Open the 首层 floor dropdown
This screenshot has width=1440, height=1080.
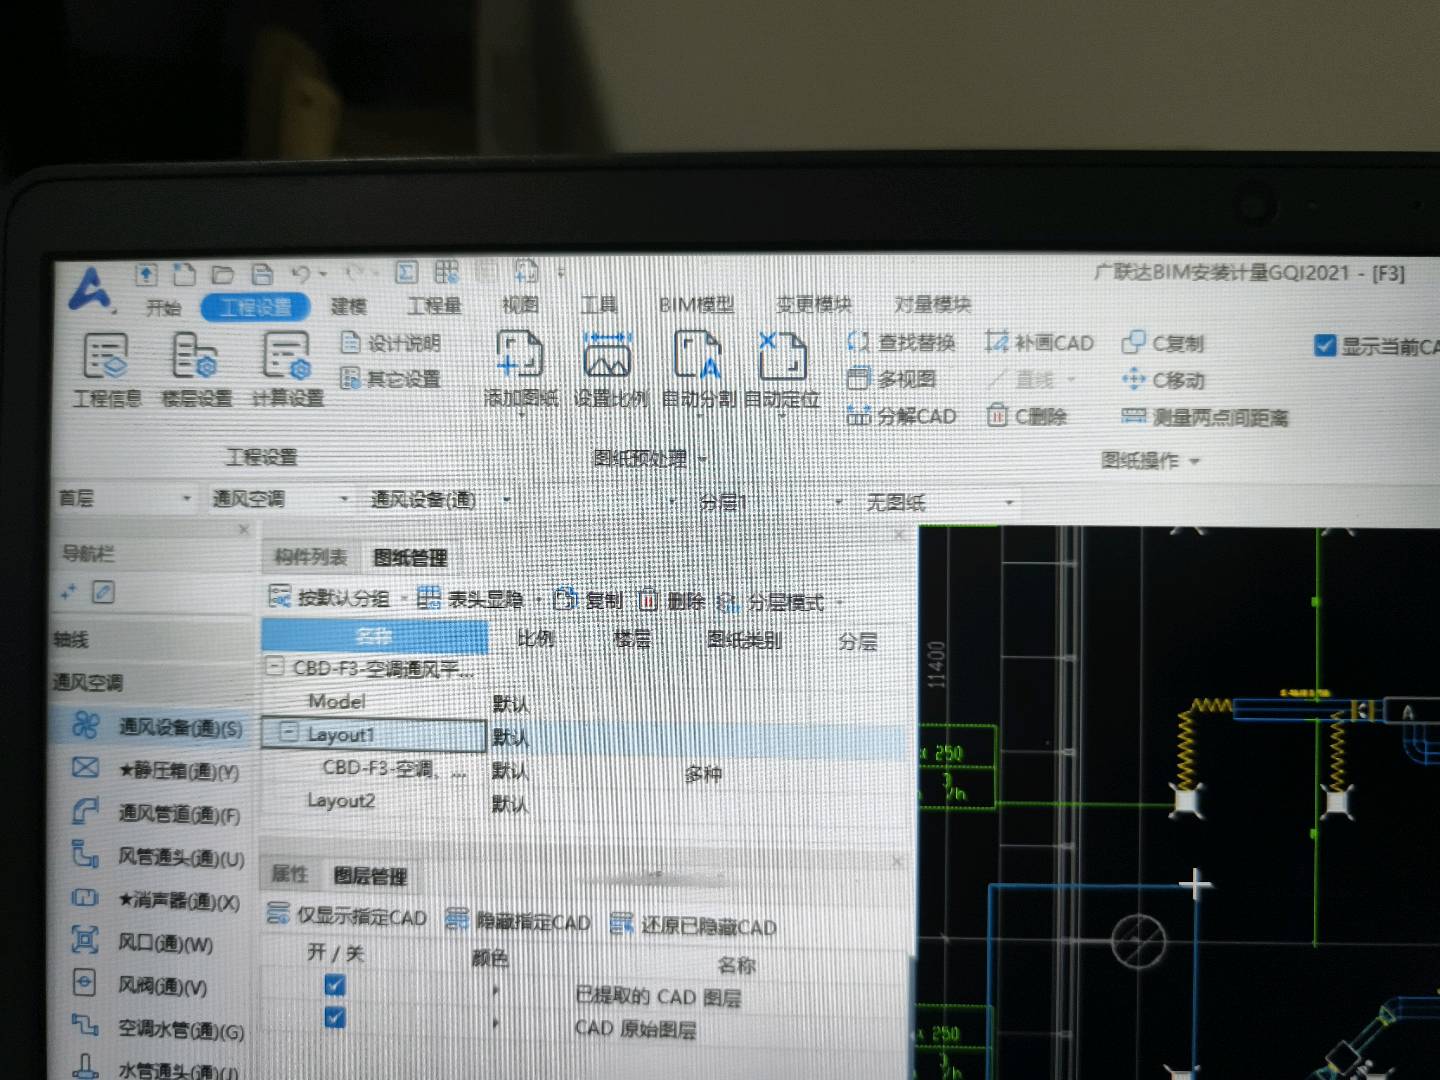(124, 498)
